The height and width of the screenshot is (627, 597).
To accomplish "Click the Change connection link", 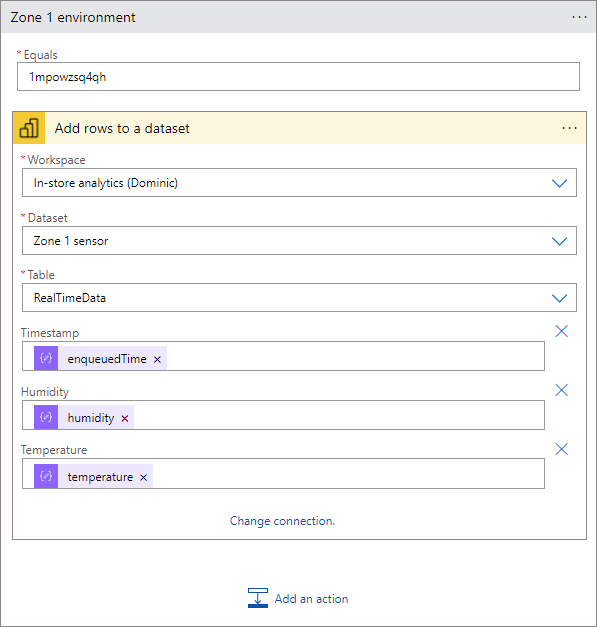I will (282, 521).
